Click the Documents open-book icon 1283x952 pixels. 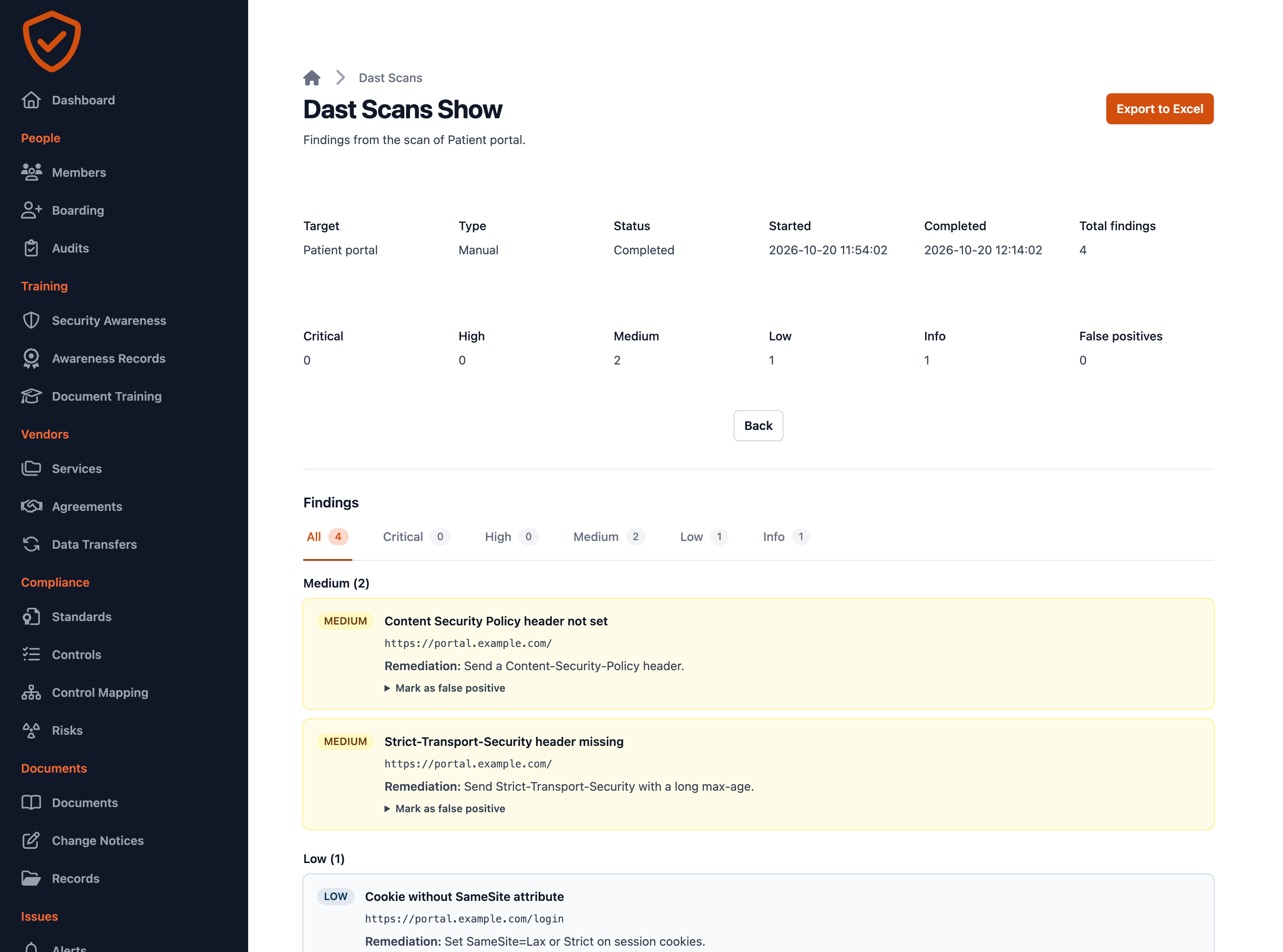point(31,802)
